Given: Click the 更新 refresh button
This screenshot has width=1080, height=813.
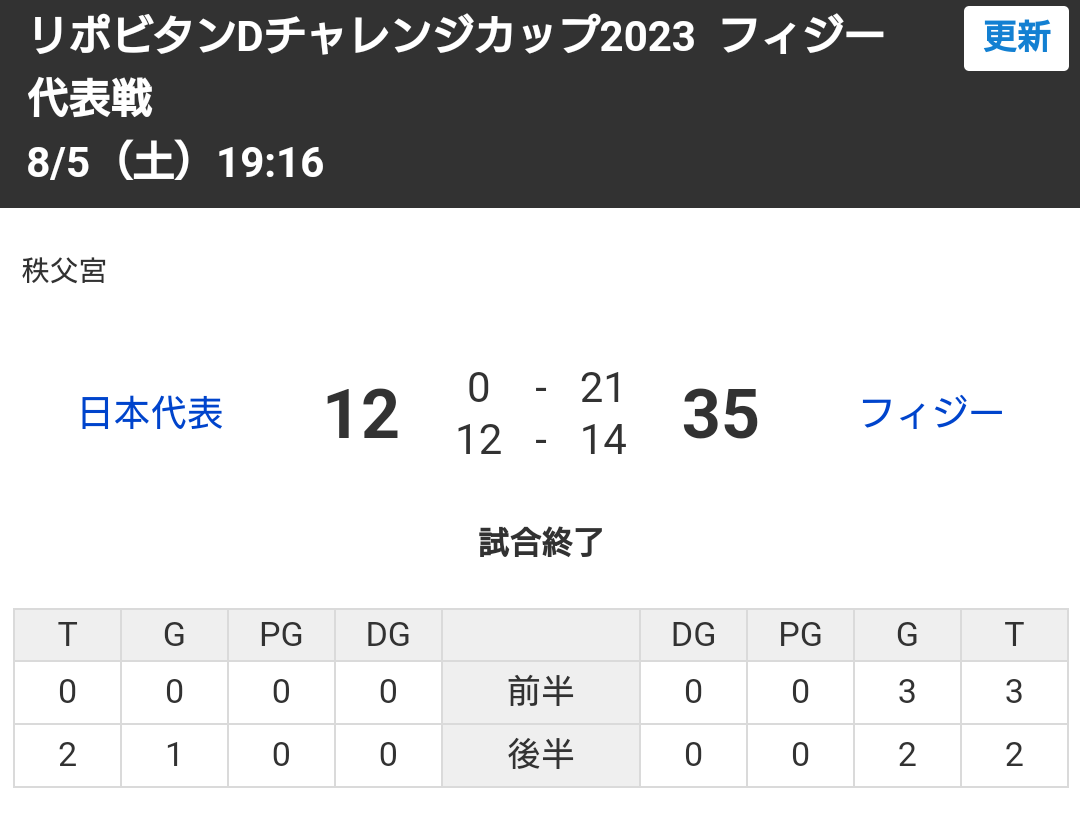Looking at the screenshot, I should 1016,38.
